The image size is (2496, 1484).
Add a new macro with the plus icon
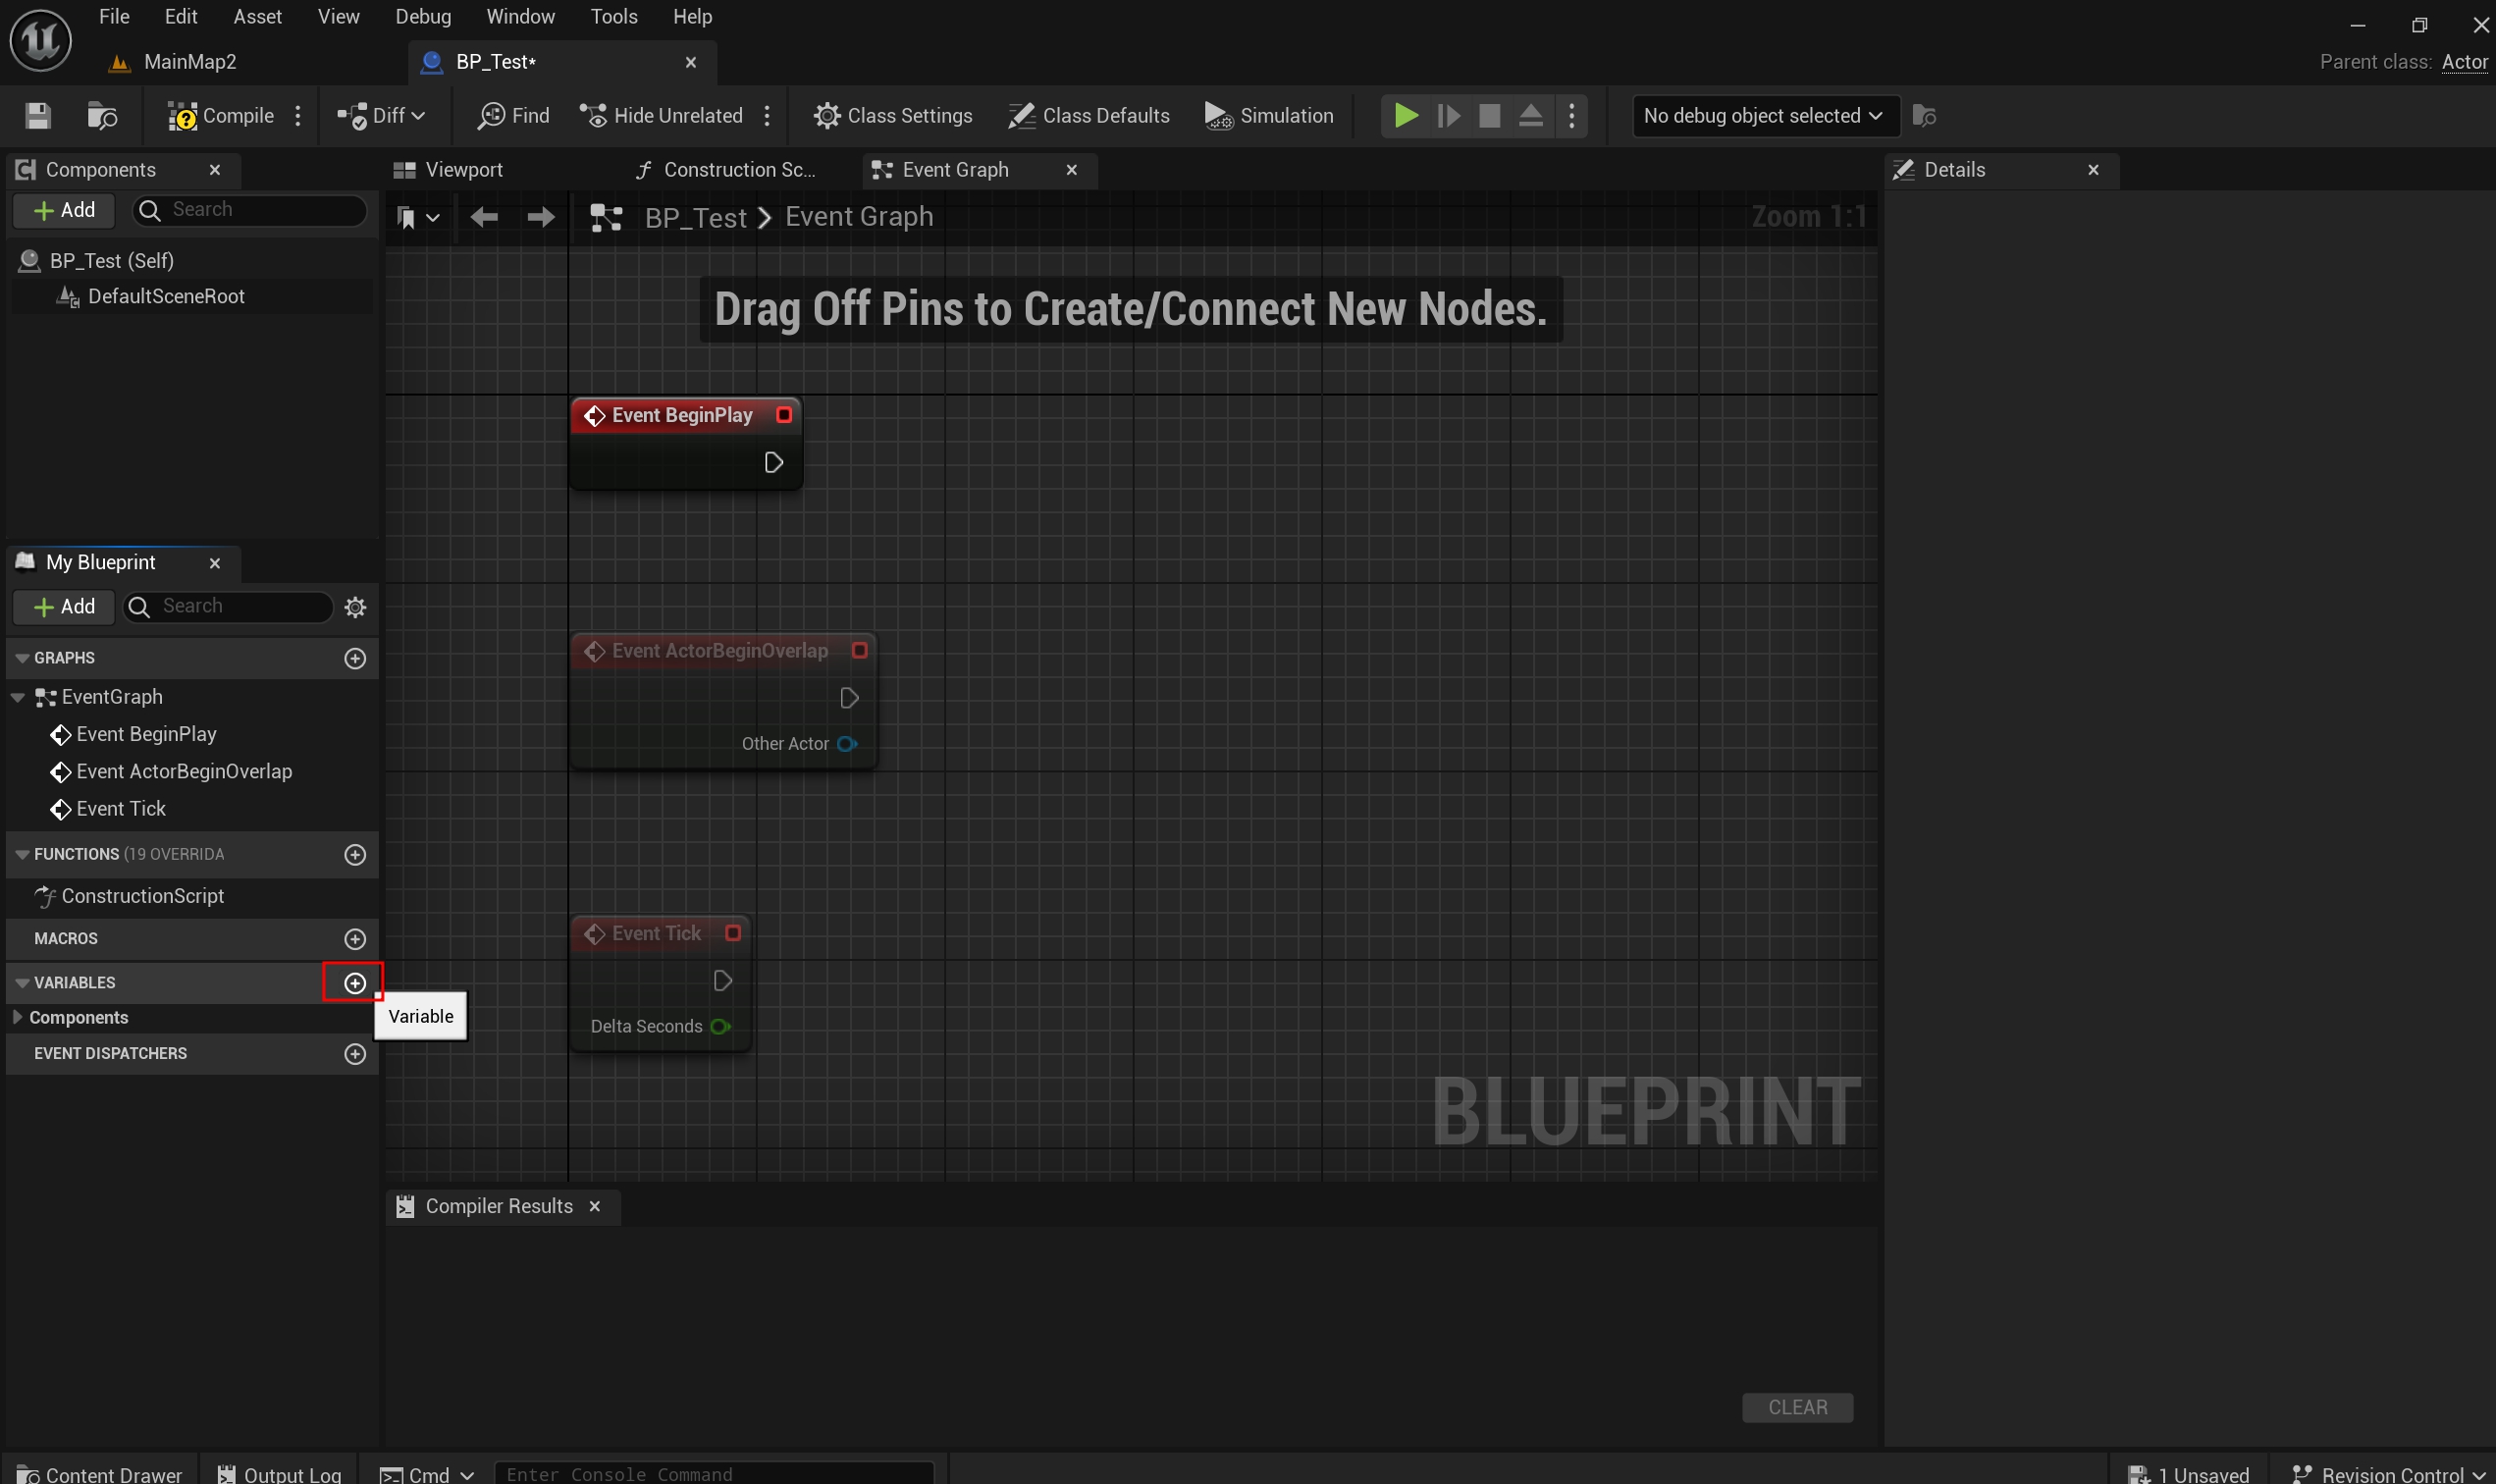click(355, 939)
